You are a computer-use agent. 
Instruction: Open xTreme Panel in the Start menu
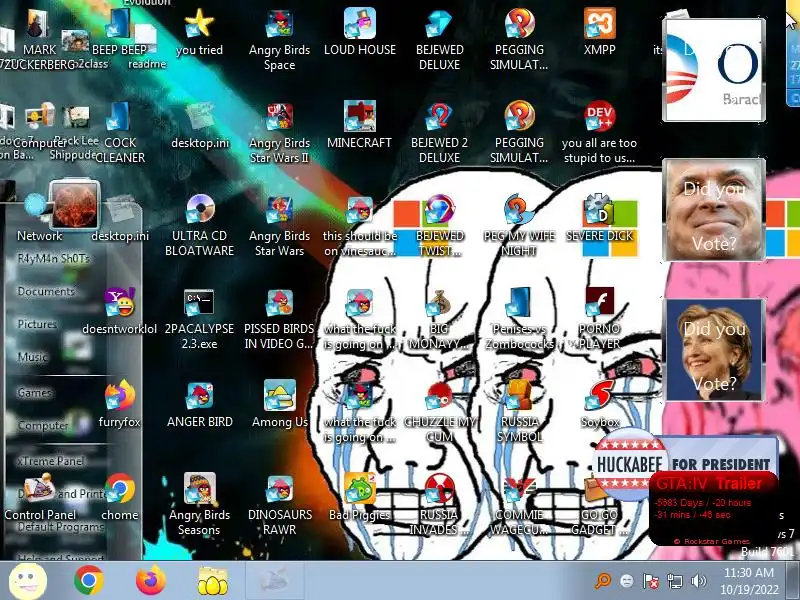pyautogui.click(x=51, y=461)
